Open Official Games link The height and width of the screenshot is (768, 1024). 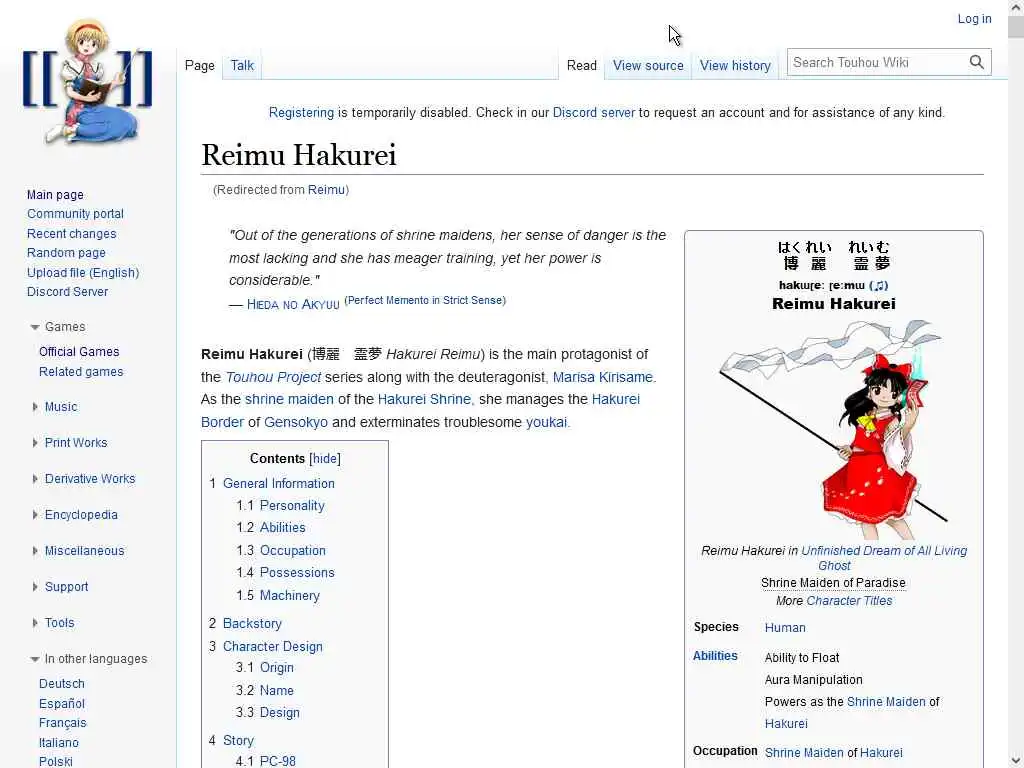79,351
